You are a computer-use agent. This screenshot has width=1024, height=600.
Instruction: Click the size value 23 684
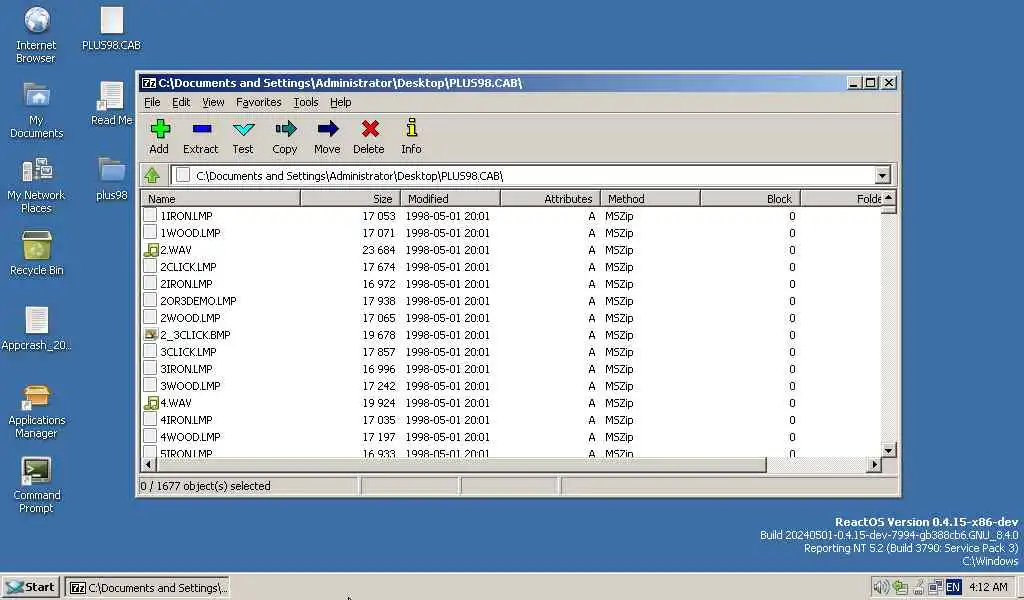coord(379,250)
